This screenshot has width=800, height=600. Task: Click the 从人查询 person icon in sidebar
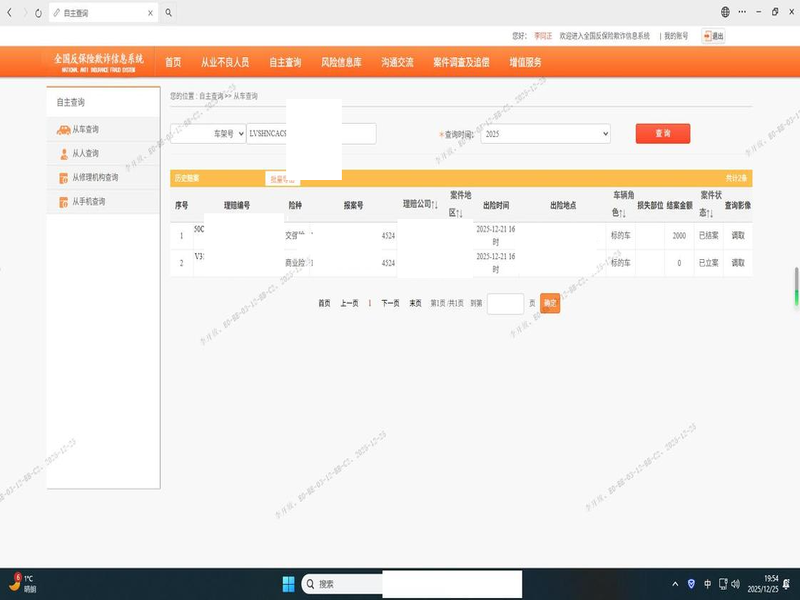coord(64,154)
